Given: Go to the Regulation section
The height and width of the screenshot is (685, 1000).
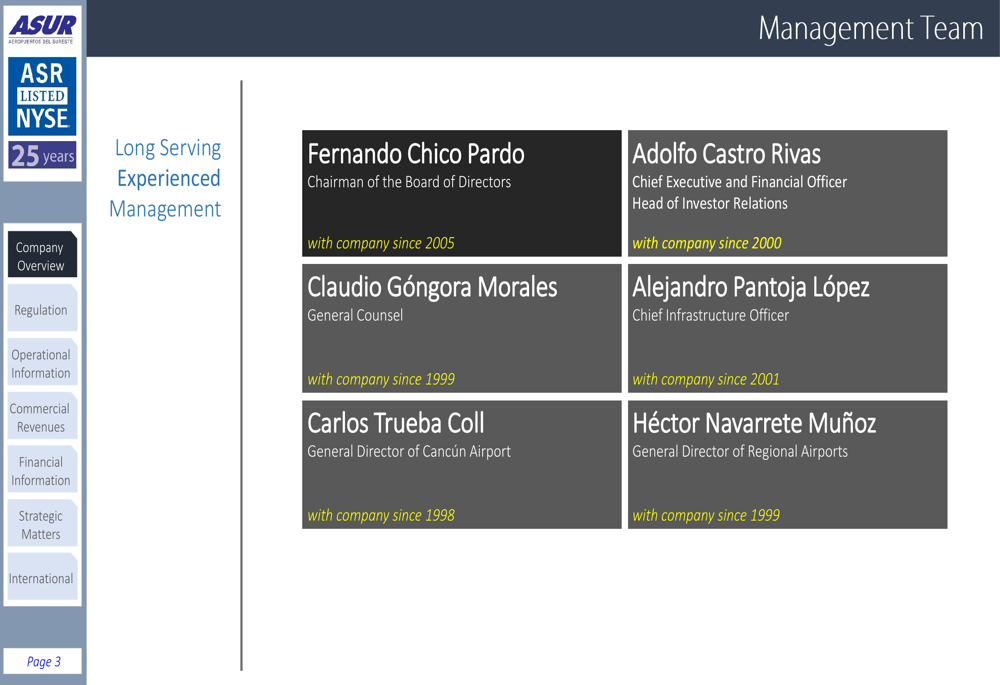Looking at the screenshot, I should click(41, 310).
